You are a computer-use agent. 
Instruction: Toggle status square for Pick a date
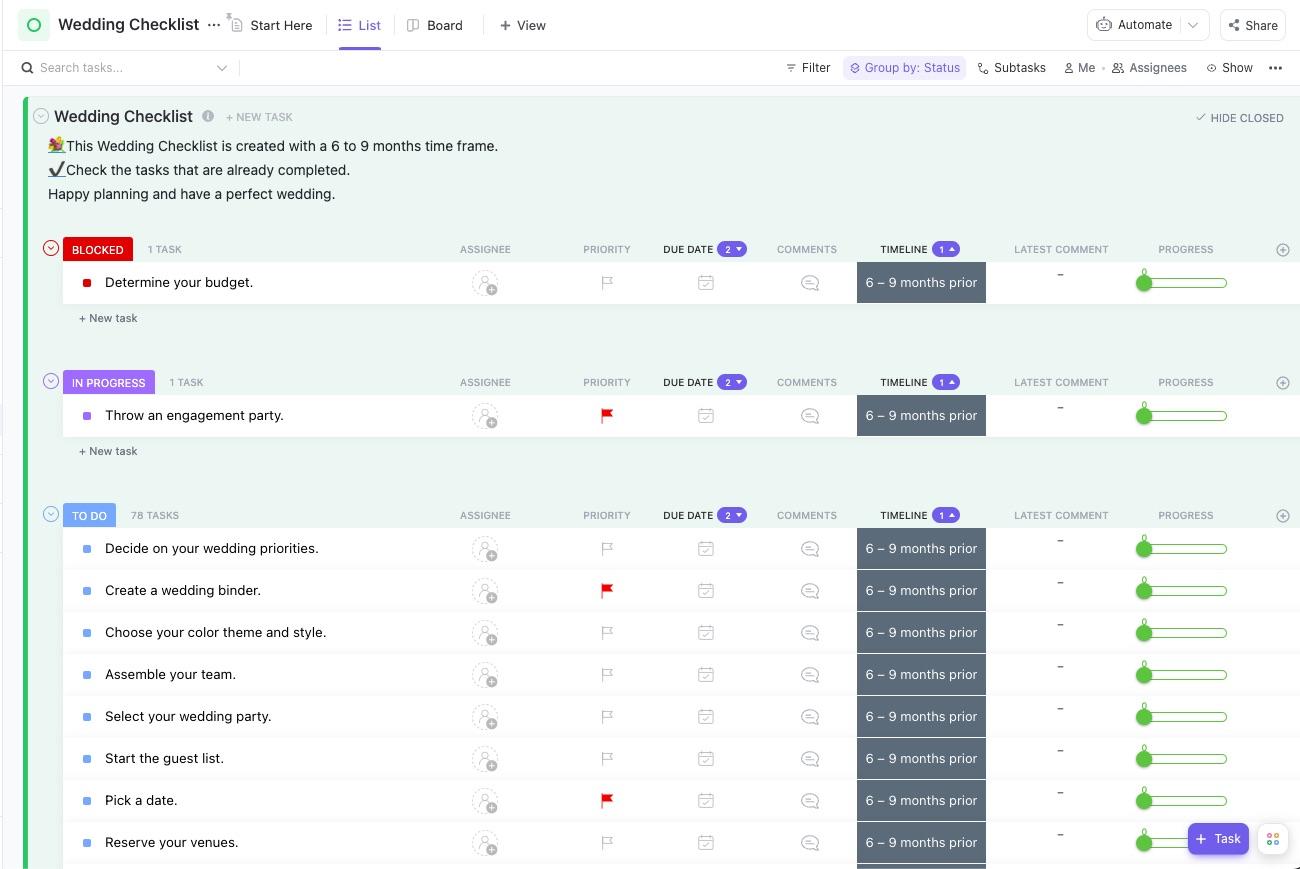(87, 801)
